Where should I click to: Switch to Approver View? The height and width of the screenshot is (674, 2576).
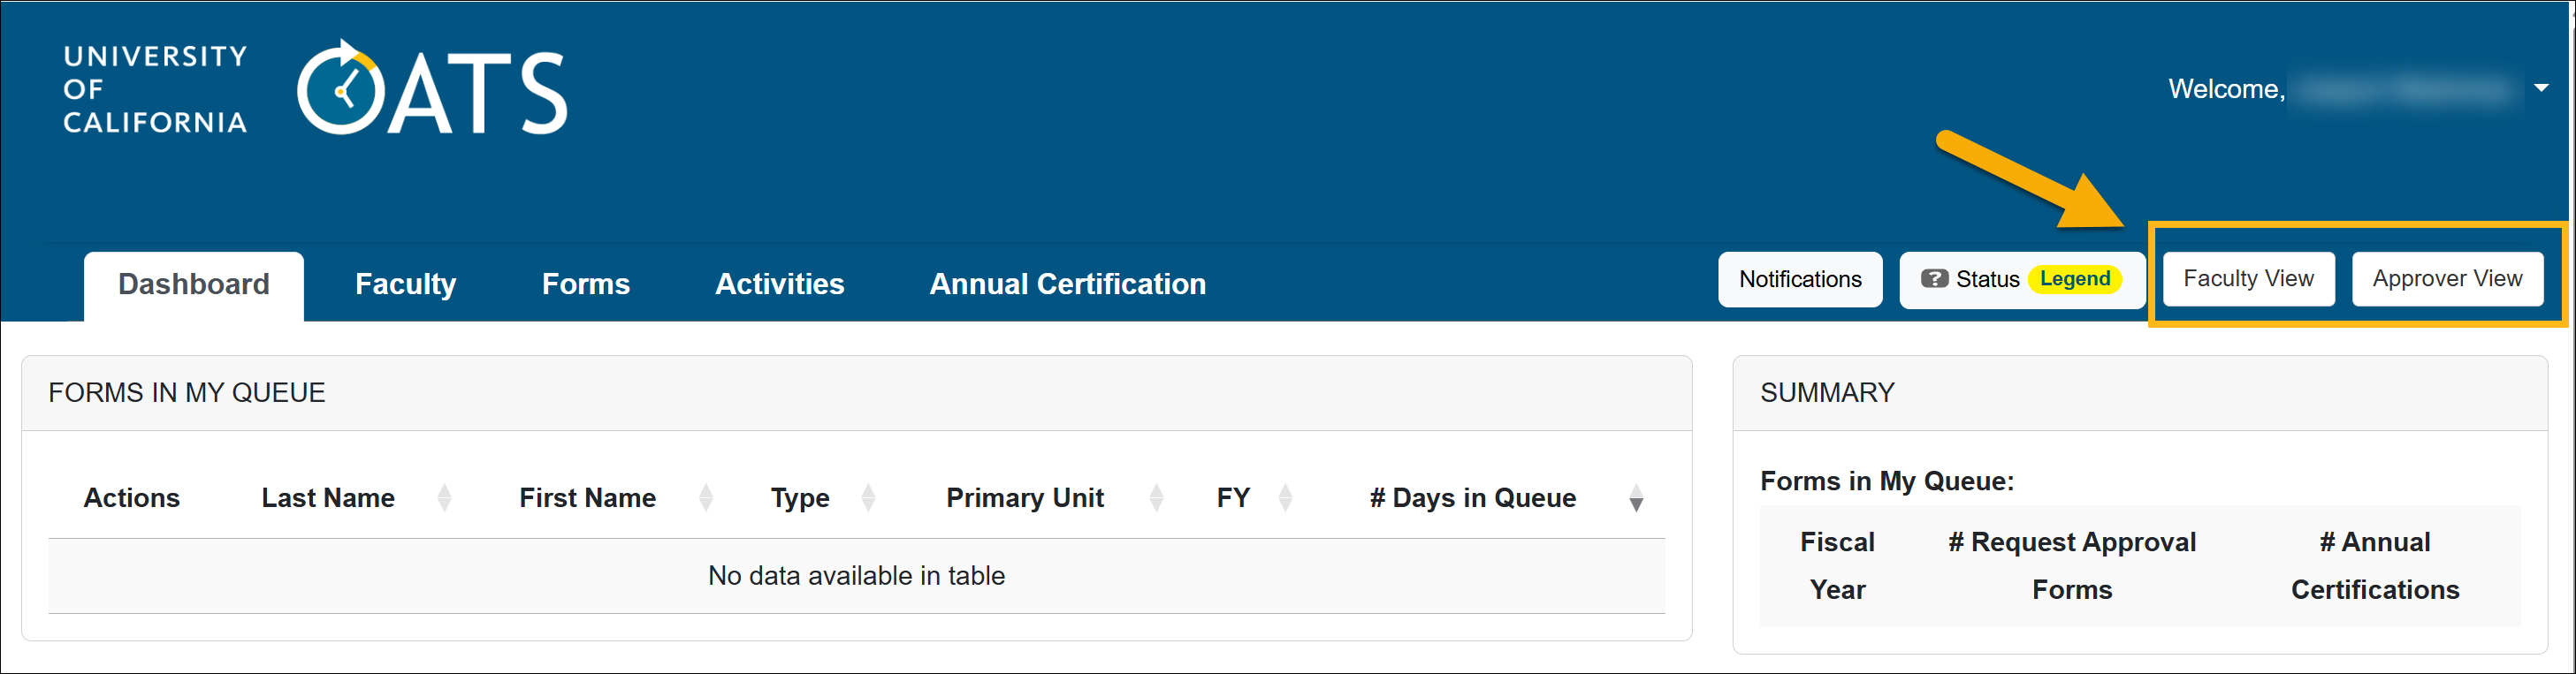tap(2447, 278)
